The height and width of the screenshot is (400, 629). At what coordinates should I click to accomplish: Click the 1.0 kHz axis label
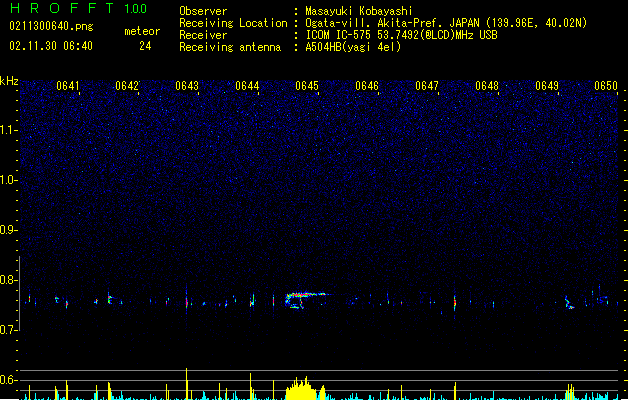[x=8, y=180]
